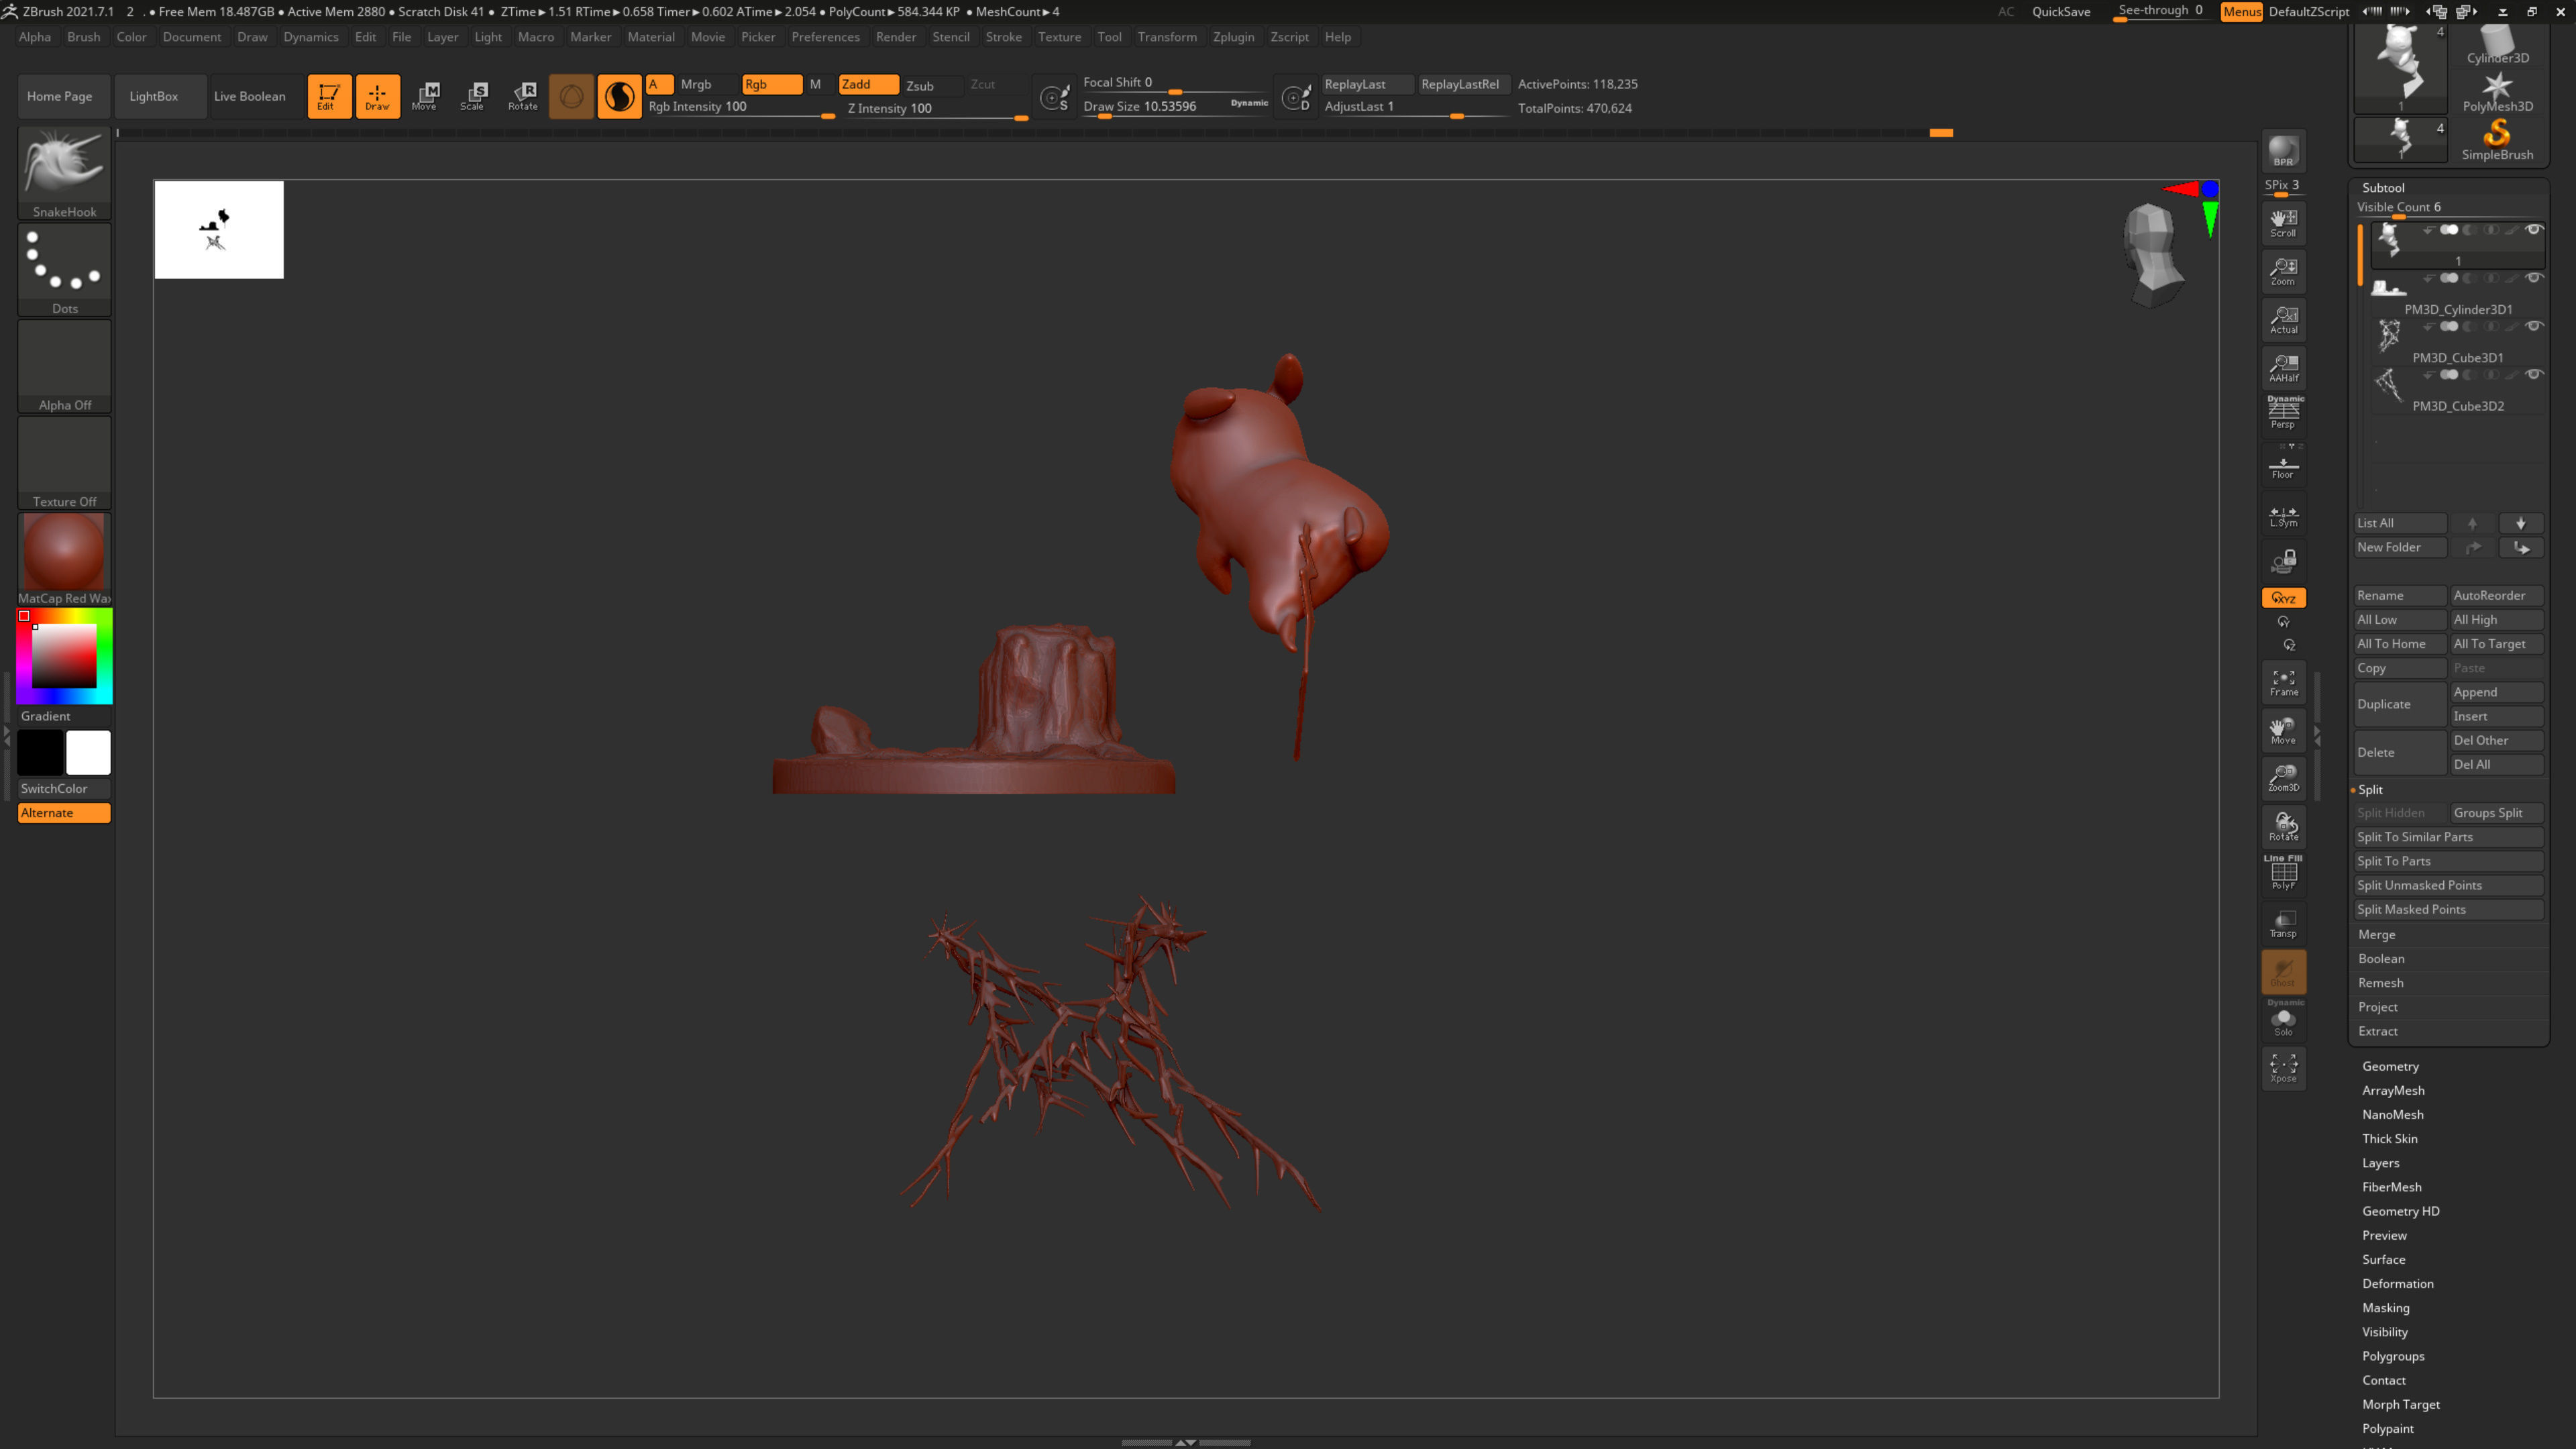
Task: Toggle PolyF line fill display
Action: click(2283, 873)
